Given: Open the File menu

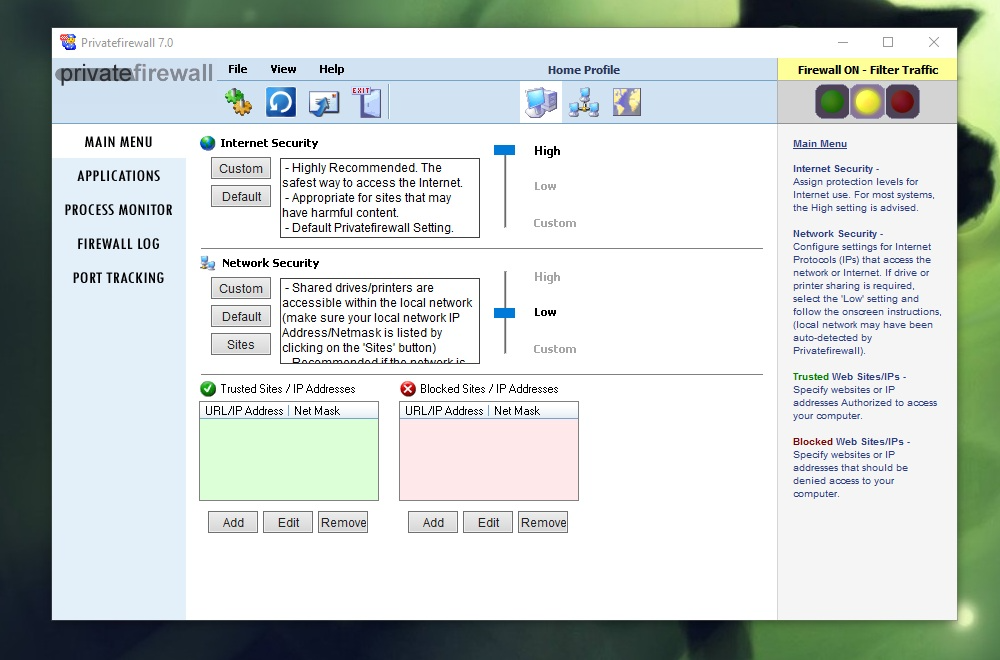Looking at the screenshot, I should (237, 69).
